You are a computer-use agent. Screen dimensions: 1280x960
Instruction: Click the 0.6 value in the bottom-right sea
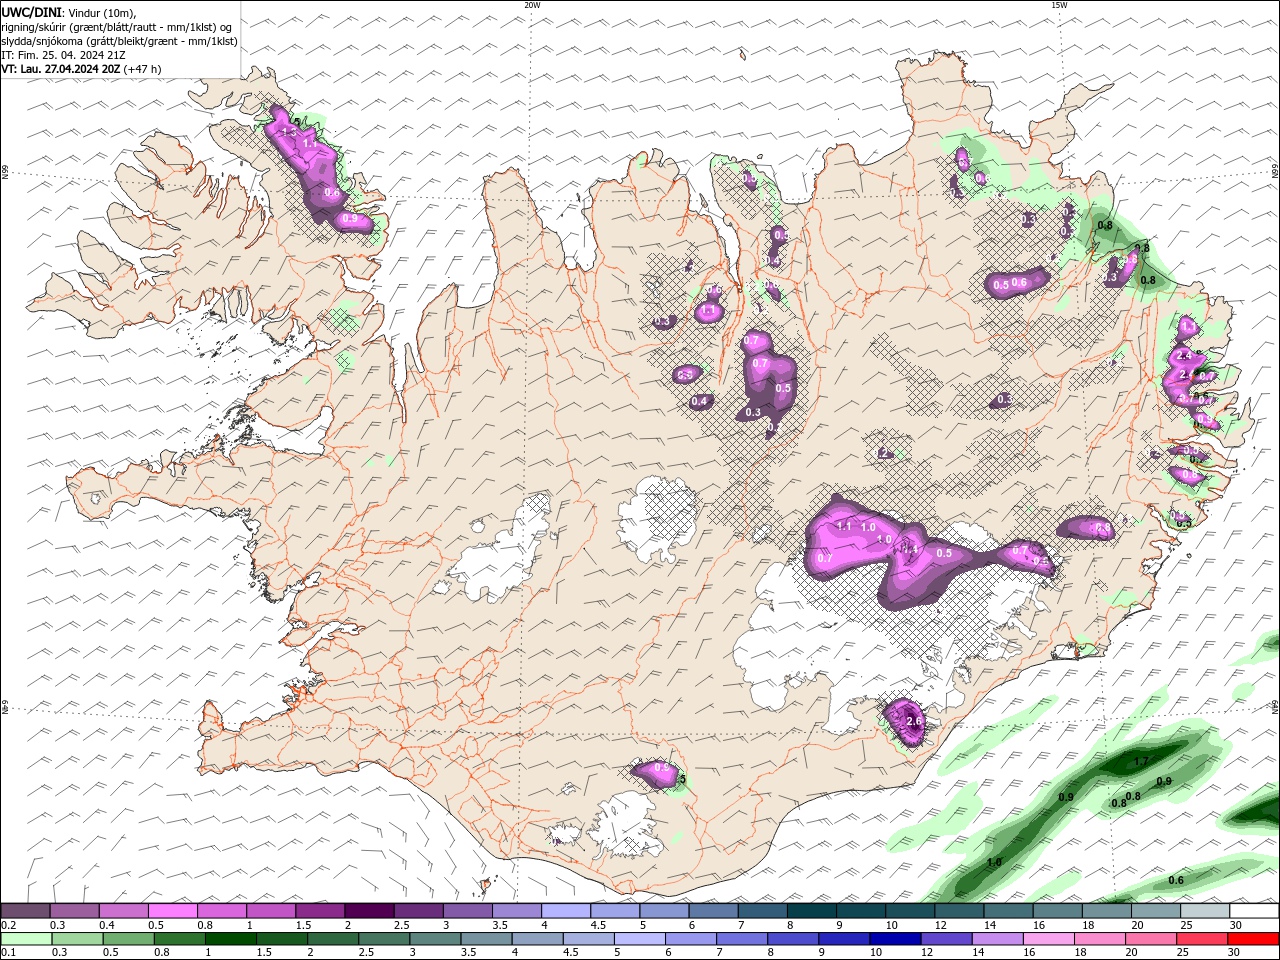[x=1176, y=880]
